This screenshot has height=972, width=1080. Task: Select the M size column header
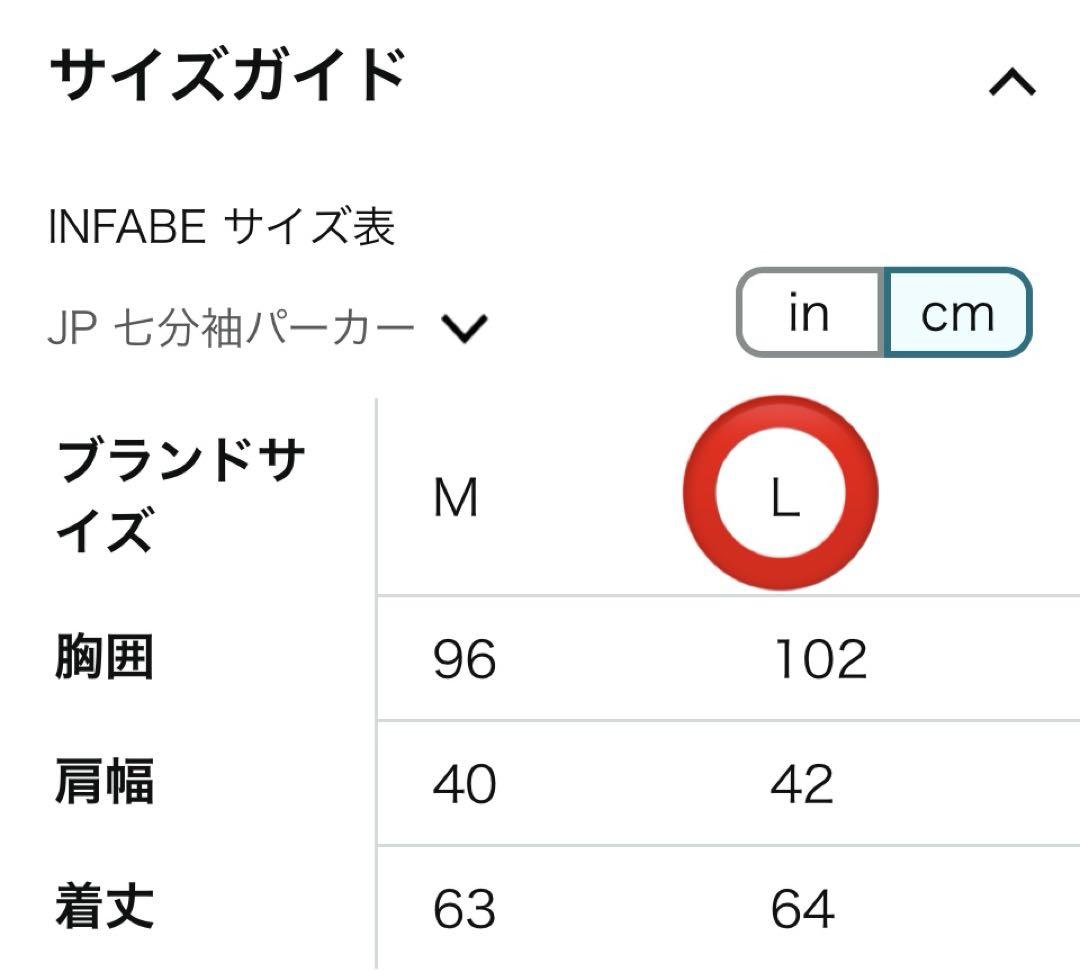[x=455, y=497]
